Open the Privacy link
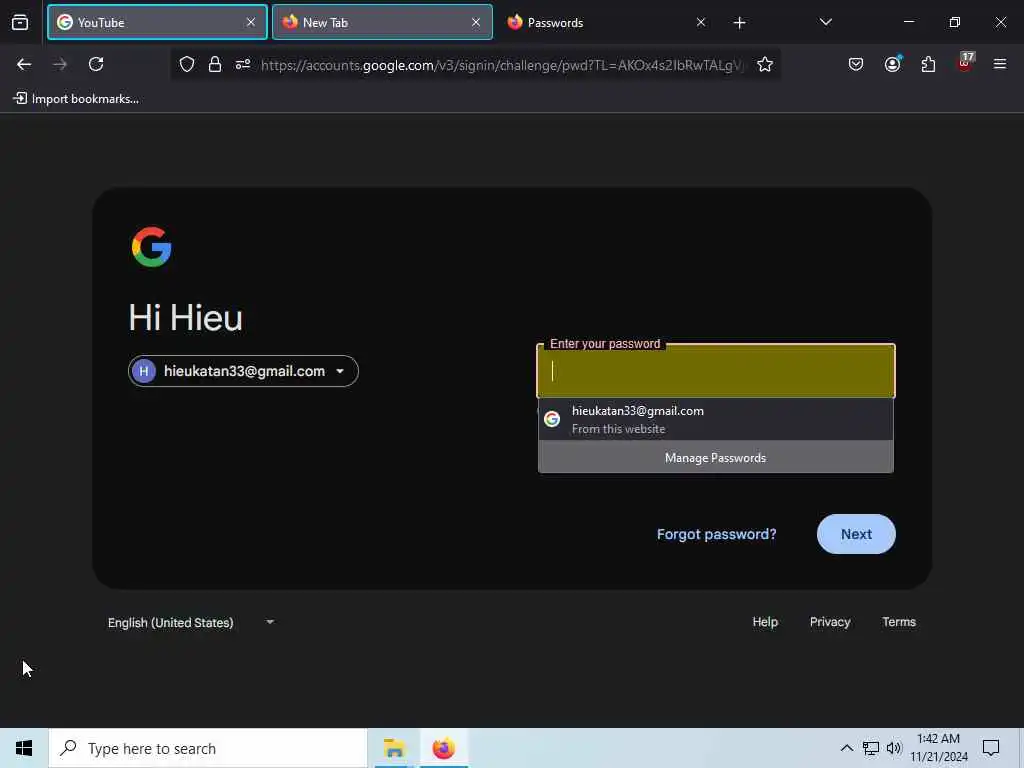The image size is (1024, 768). click(830, 622)
